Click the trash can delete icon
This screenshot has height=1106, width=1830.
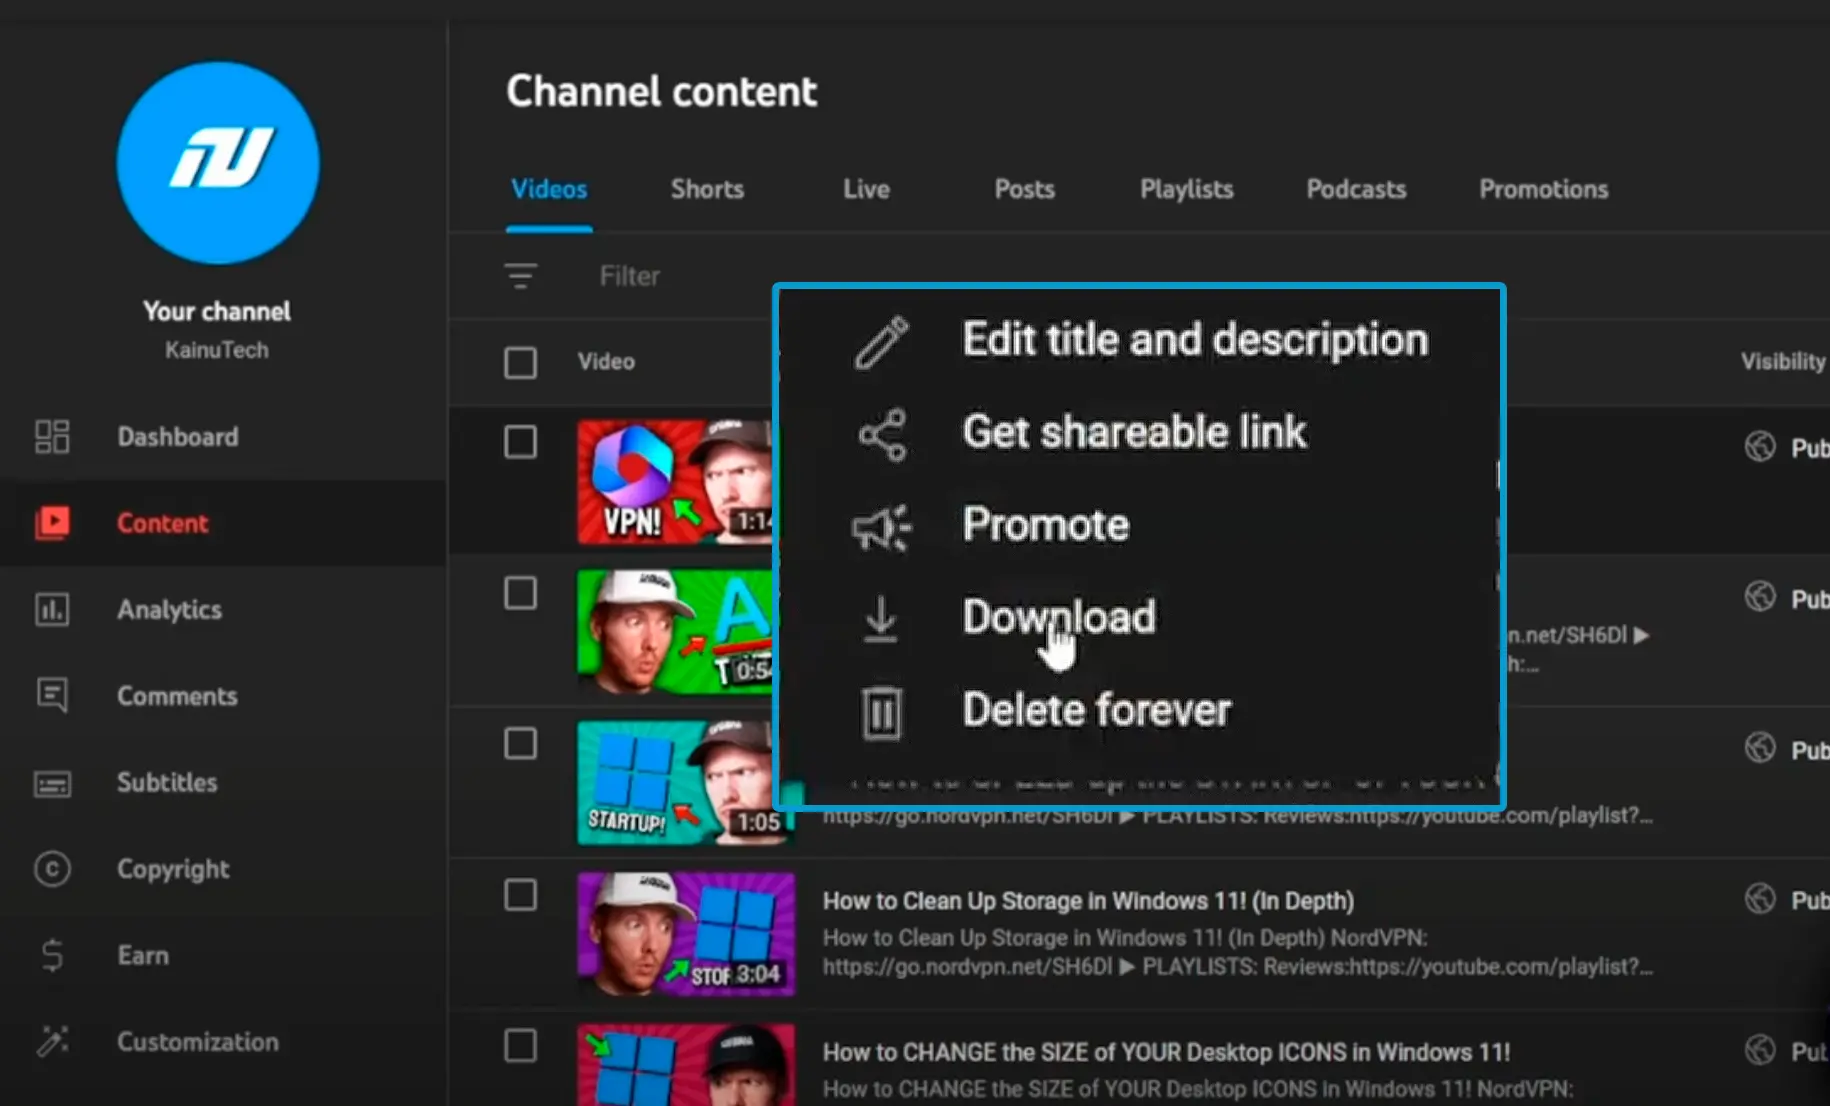(x=881, y=713)
